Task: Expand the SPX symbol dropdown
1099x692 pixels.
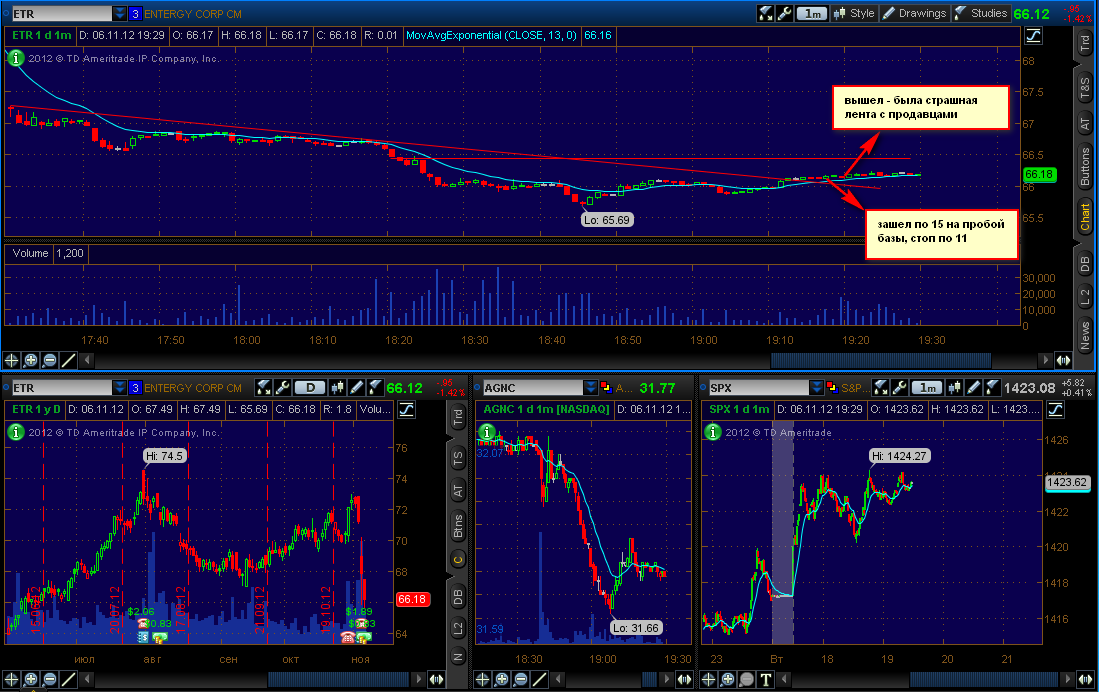Action: (x=817, y=388)
